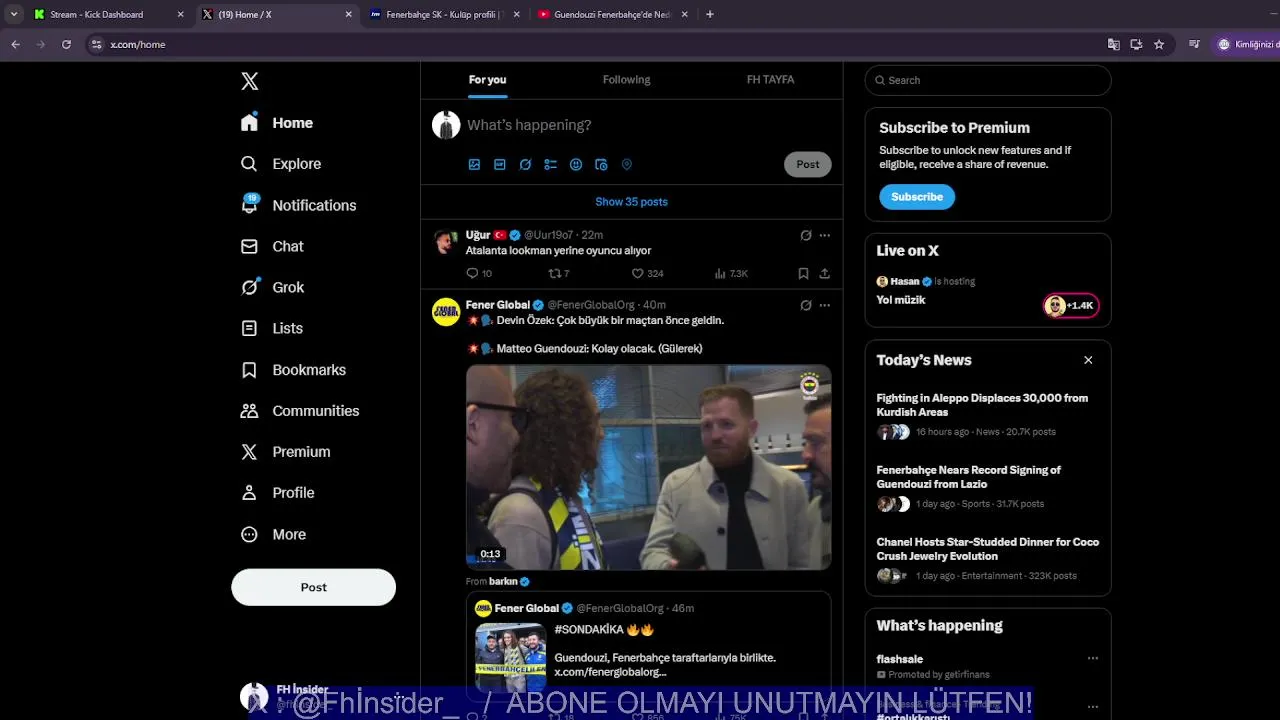Image resolution: width=1280 pixels, height=720 pixels.
Task: Repost Uğur's Atalanta post
Action: pos(559,273)
